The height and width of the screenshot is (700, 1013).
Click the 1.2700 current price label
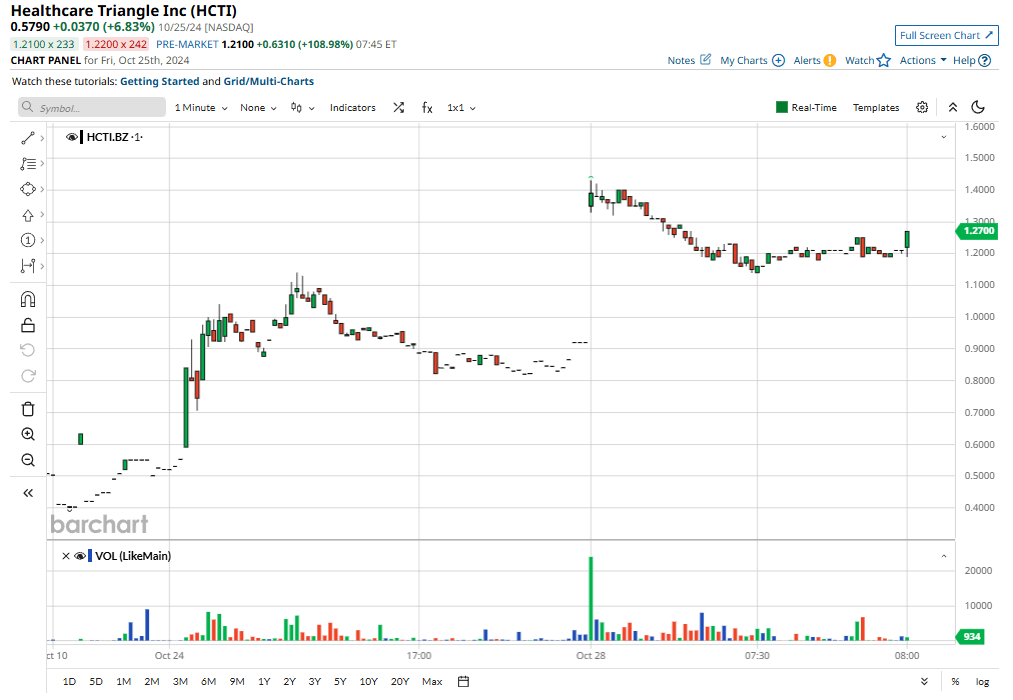(977, 231)
